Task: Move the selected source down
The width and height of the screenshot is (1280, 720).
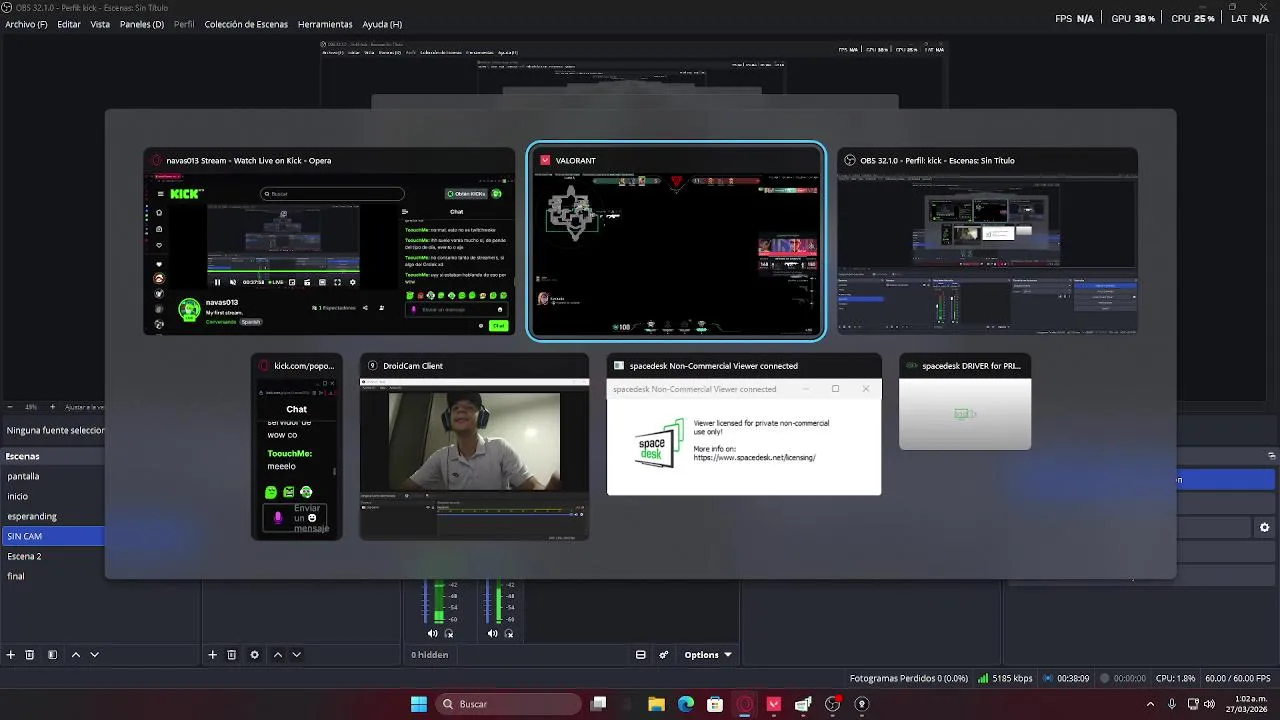Action: click(296, 655)
